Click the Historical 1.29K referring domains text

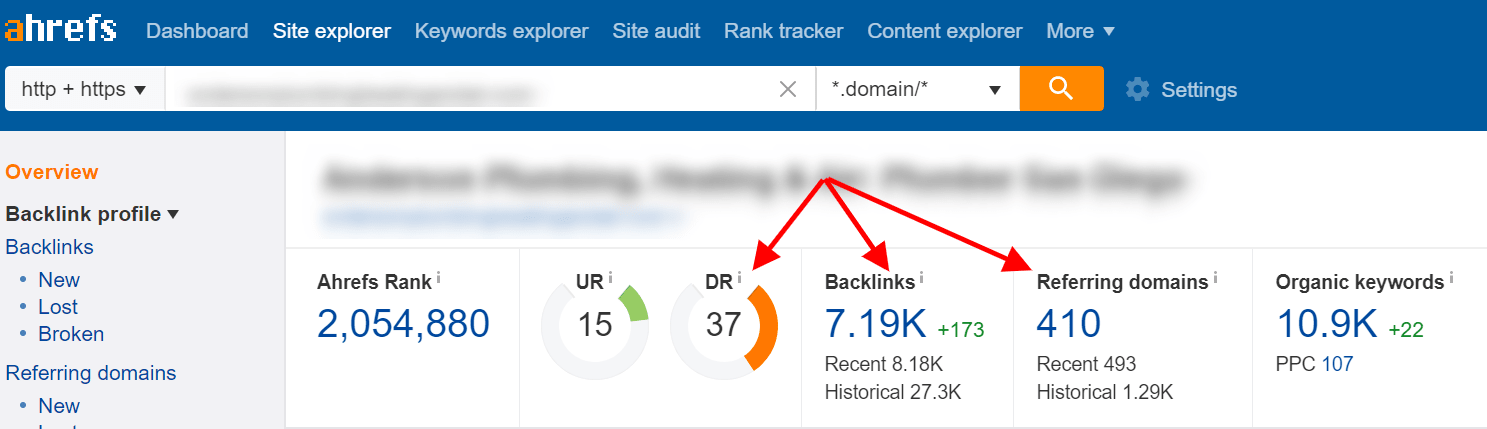(x=1105, y=393)
